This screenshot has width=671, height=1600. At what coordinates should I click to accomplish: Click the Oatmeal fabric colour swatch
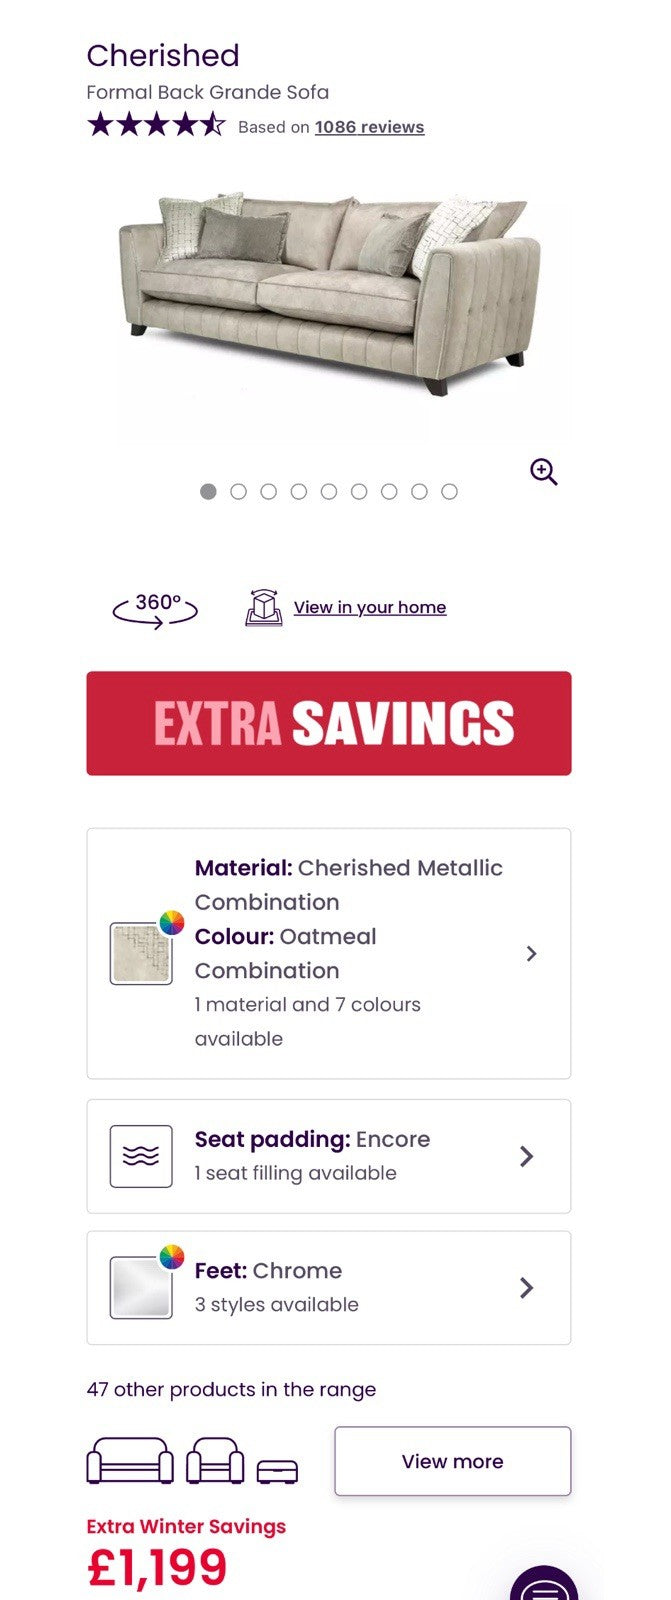coord(141,953)
